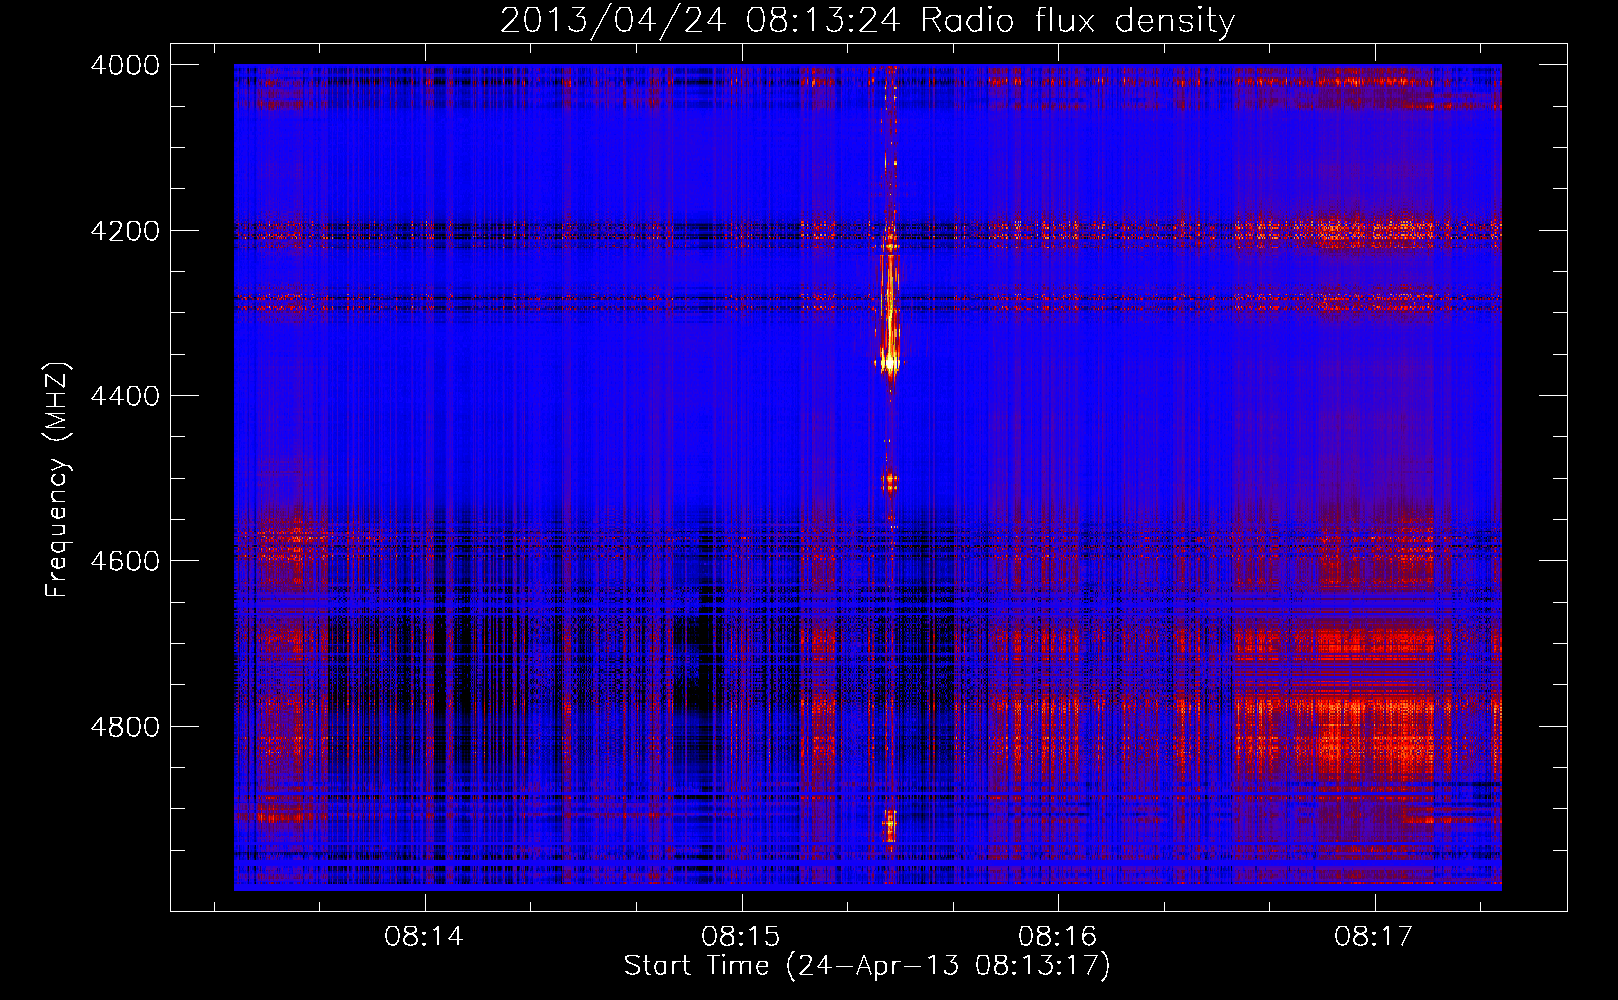
Task: Click the 4200 frequency tick label
Action: pos(125,231)
